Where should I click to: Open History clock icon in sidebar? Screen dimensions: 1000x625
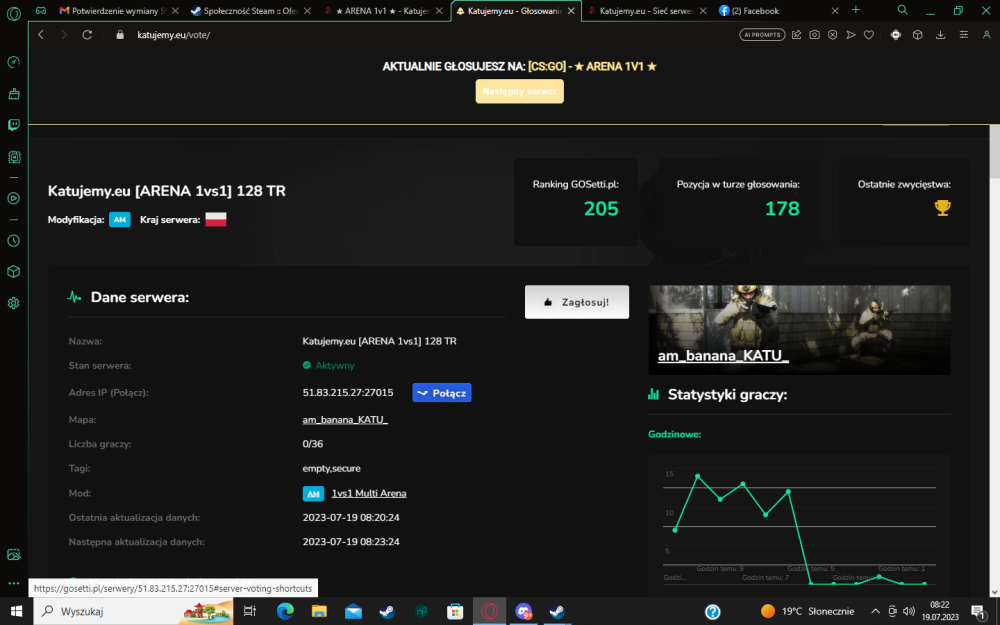[x=13, y=240]
